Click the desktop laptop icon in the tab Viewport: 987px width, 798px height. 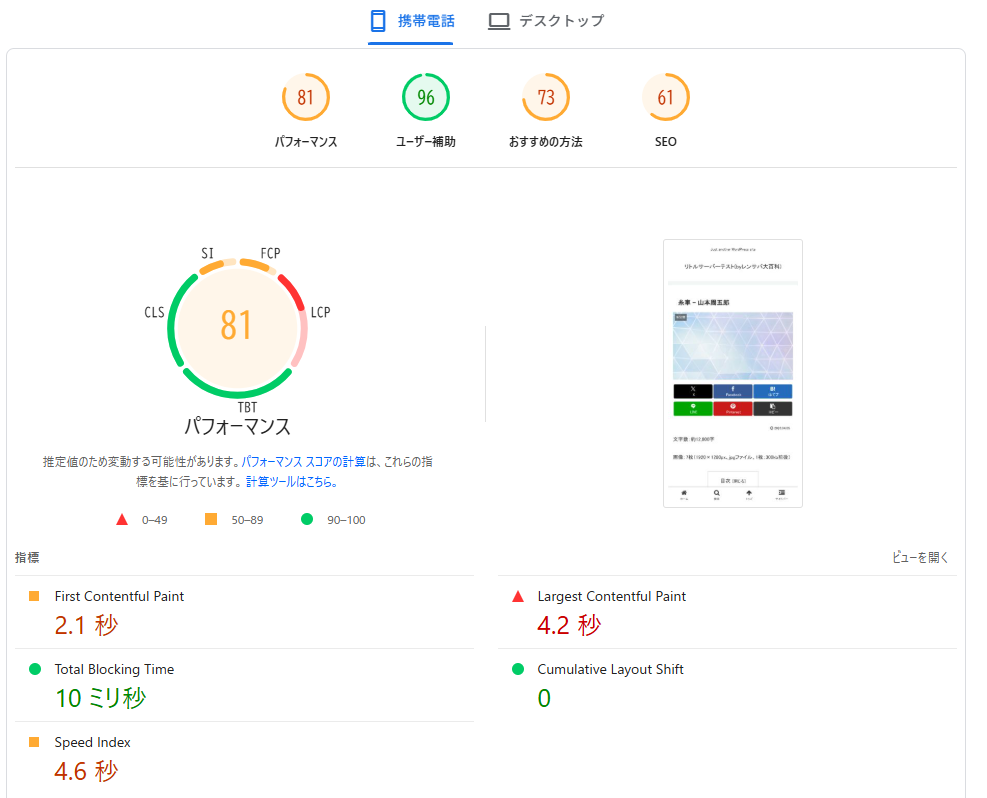pos(499,21)
